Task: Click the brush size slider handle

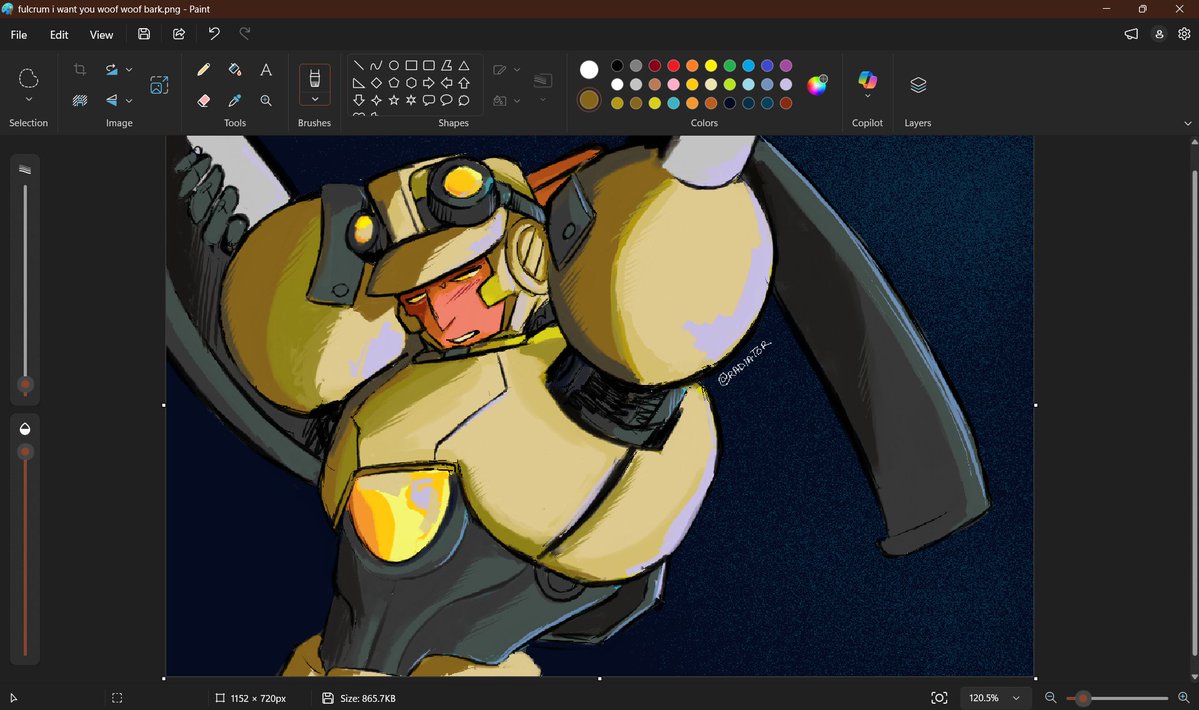Action: click(x=25, y=384)
